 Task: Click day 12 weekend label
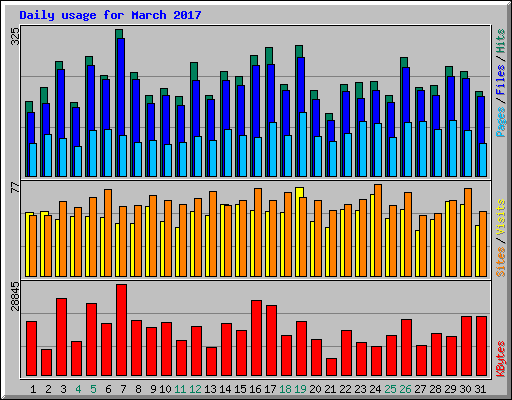tap(195, 389)
